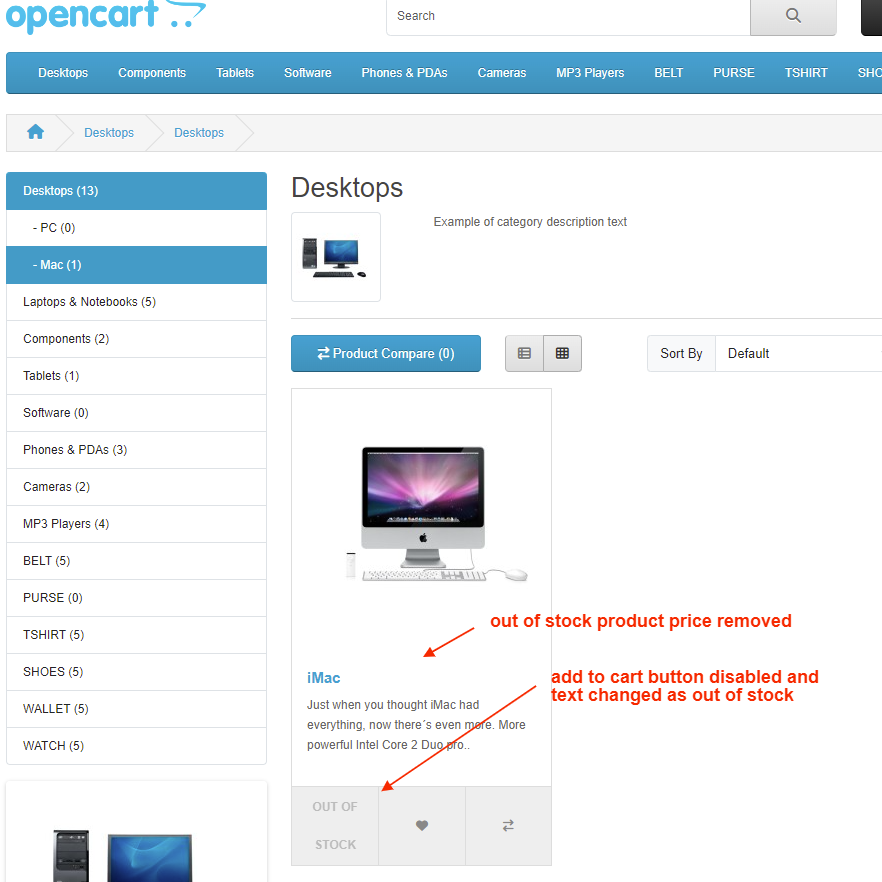Click into the Search input field
This screenshot has height=882, width=882.
(568, 16)
